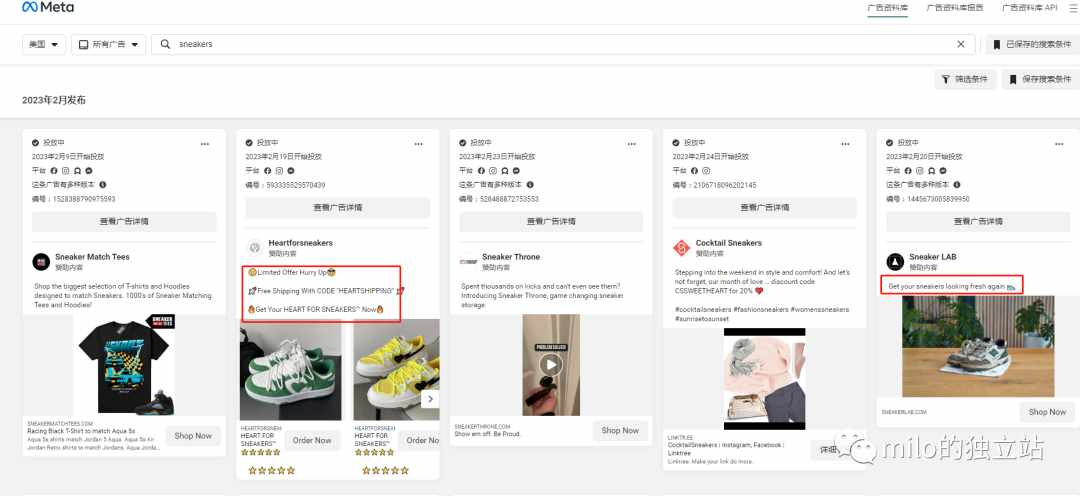
Task: Open the hamburger menu at top right
Action: [x=1073, y=8]
